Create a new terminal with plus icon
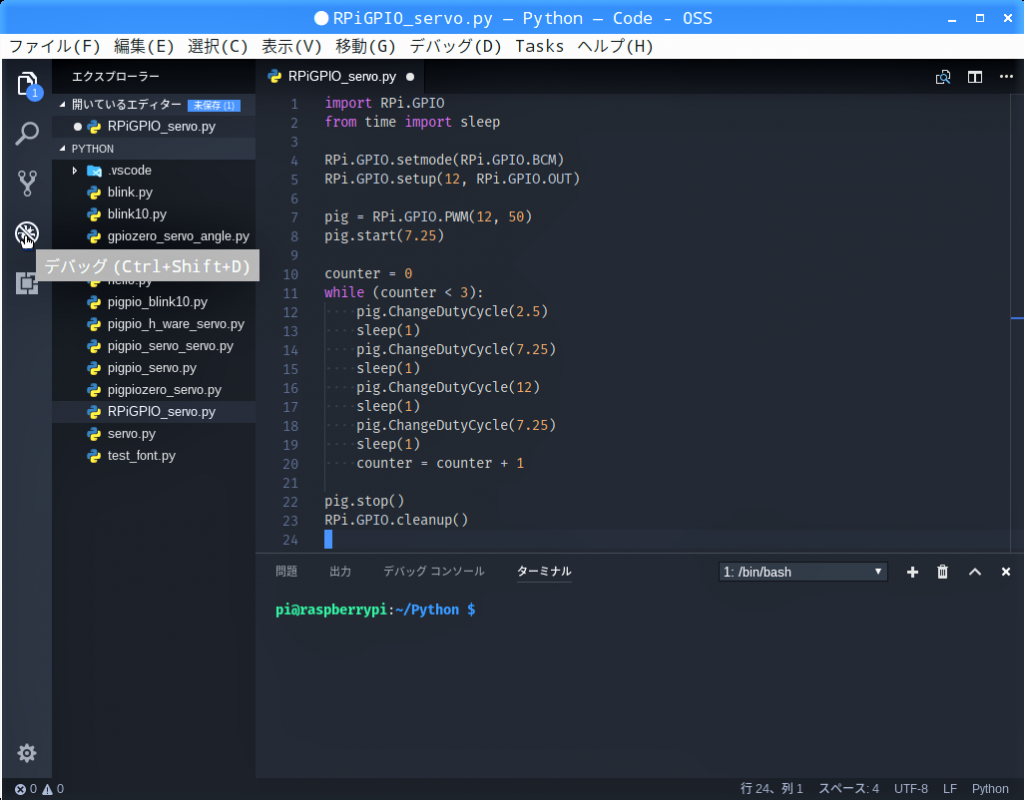 click(912, 572)
